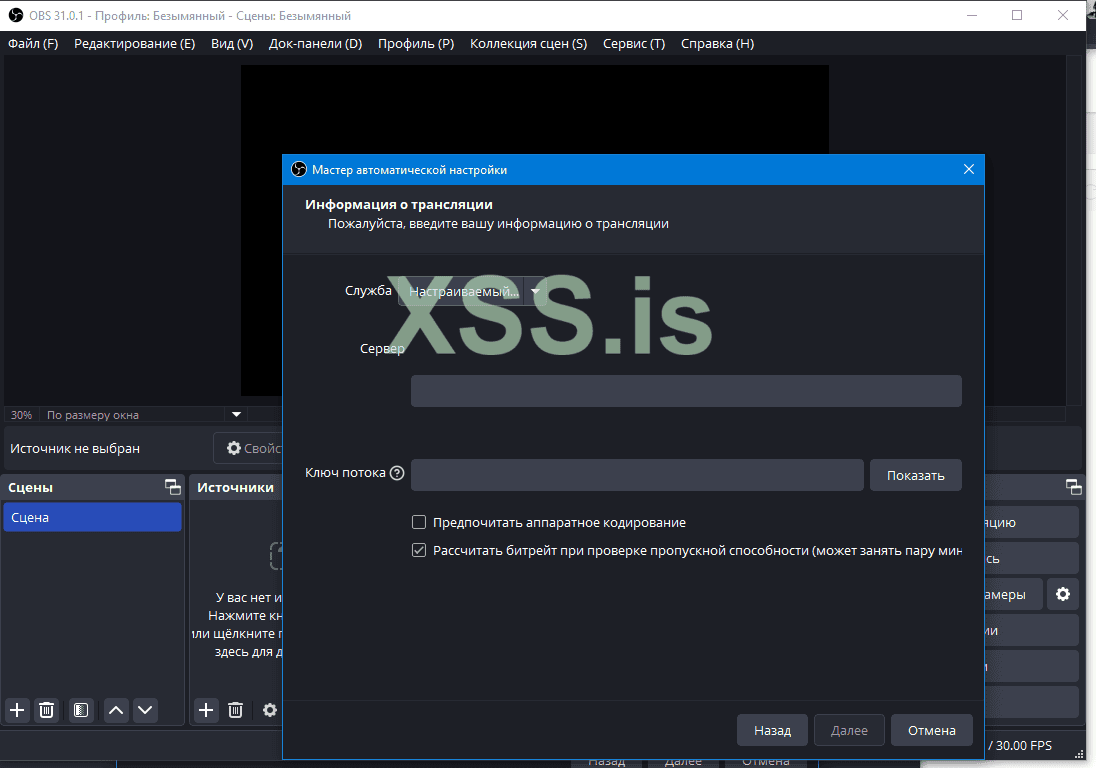This screenshot has width=1096, height=768.
Task: Open source properties gear in Sources toolbar
Action: [270, 710]
